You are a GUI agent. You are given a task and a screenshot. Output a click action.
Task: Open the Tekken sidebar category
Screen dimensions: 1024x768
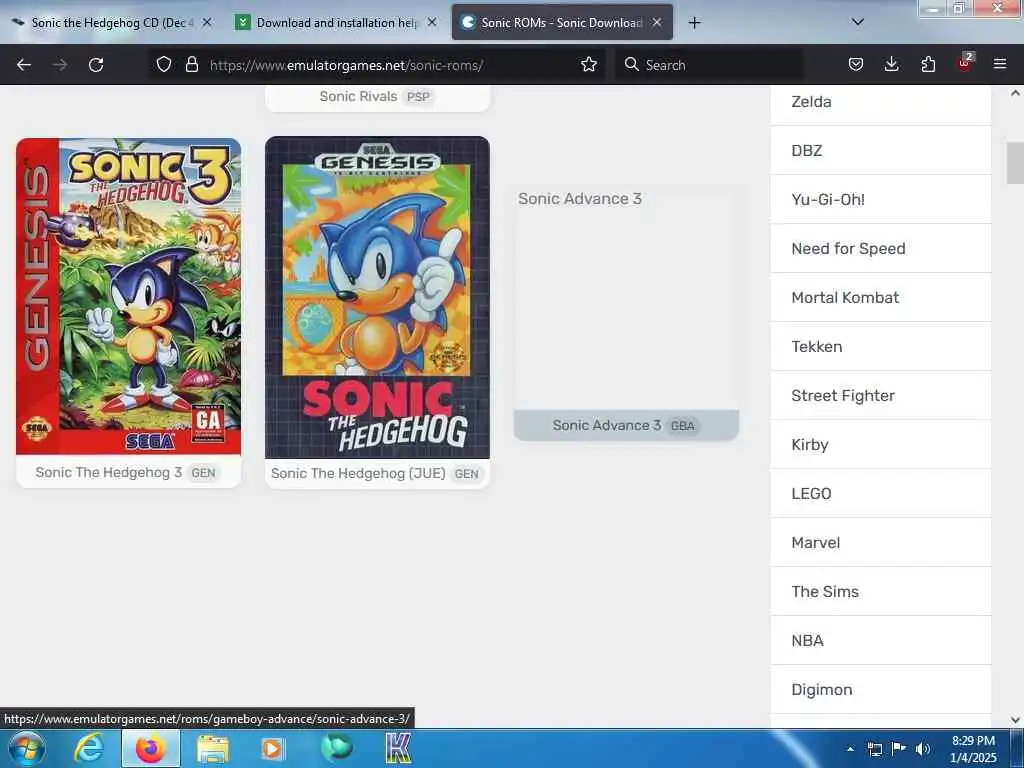880,347
